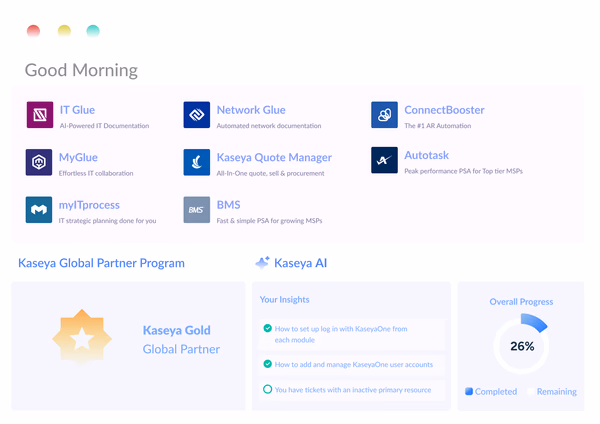The width and height of the screenshot is (600, 424).
Task: Click 'Peak performance PSA for Top tier MSPs'
Action: click(x=463, y=171)
